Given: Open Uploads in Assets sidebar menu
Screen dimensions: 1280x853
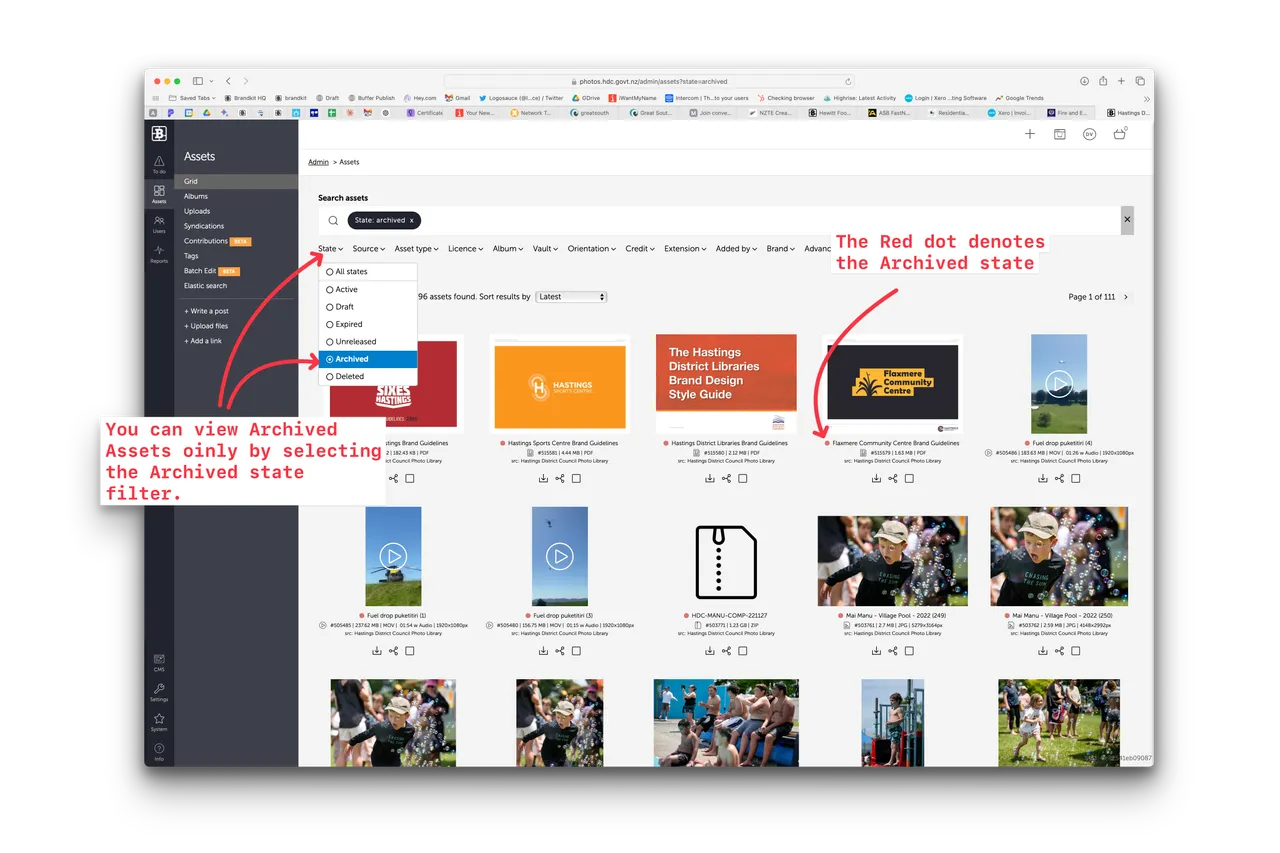Looking at the screenshot, I should coord(197,211).
